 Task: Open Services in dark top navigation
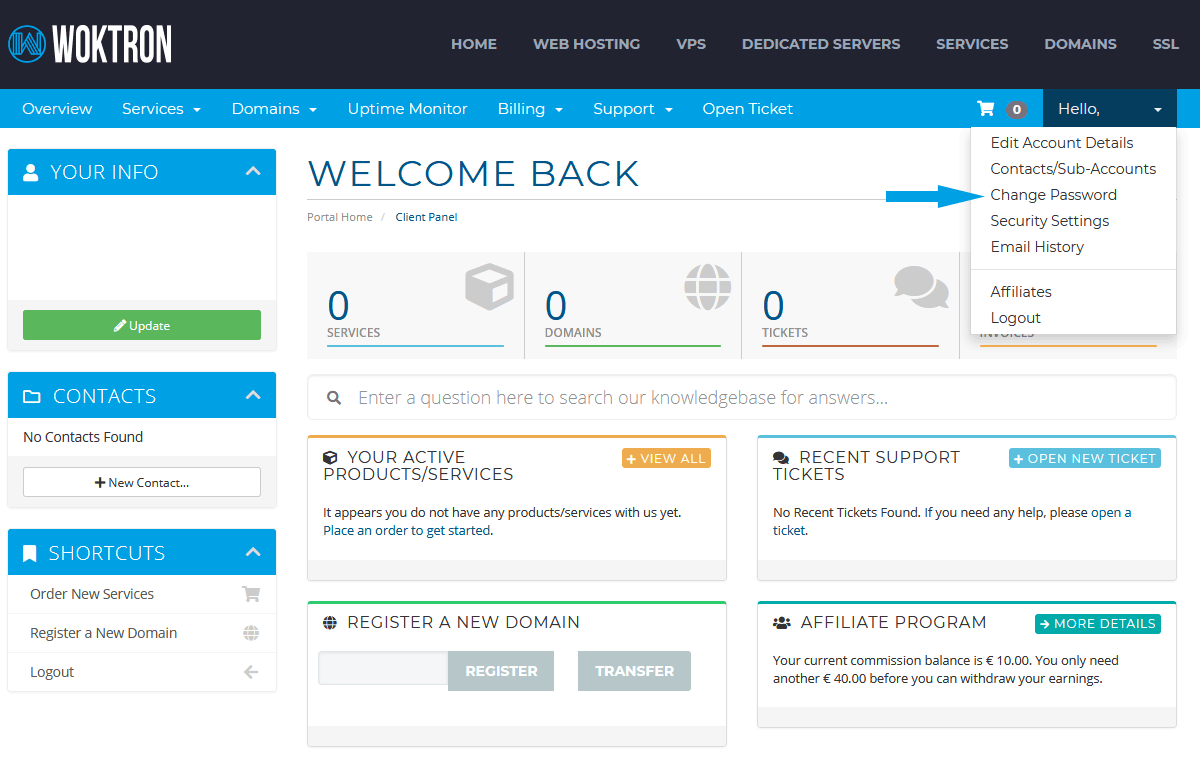tap(972, 44)
